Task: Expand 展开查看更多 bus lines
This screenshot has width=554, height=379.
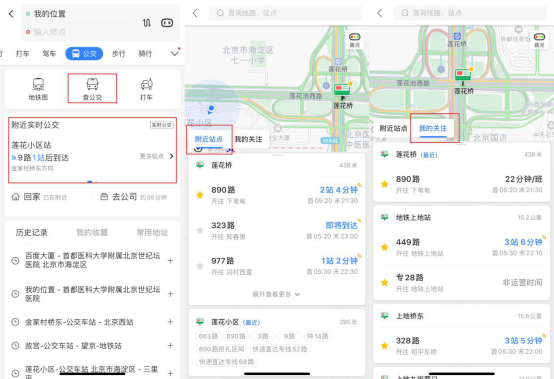Action: coord(276,294)
